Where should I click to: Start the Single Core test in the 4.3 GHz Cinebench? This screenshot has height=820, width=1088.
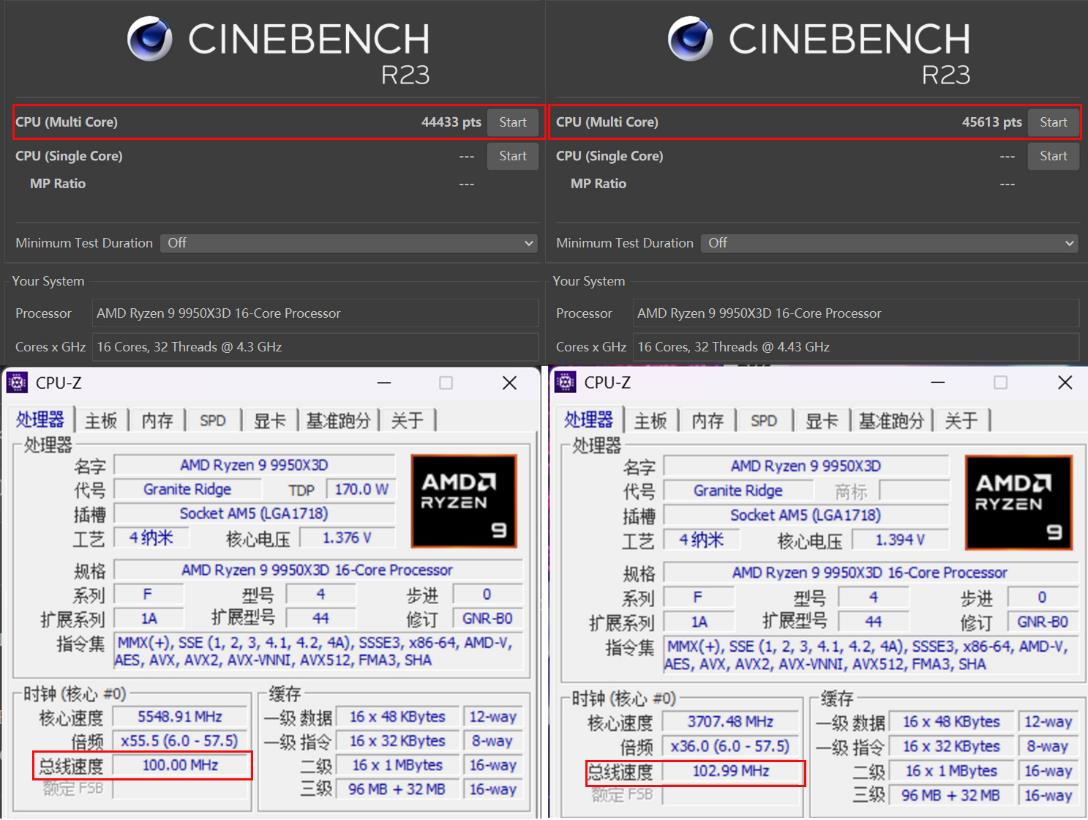pyautogui.click(x=513, y=156)
